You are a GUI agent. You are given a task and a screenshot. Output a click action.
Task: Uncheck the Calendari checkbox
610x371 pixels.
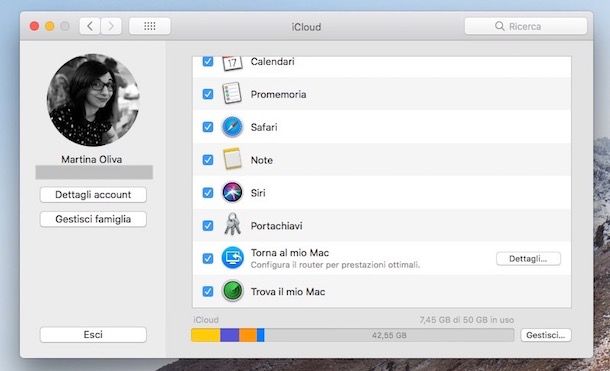(208, 61)
